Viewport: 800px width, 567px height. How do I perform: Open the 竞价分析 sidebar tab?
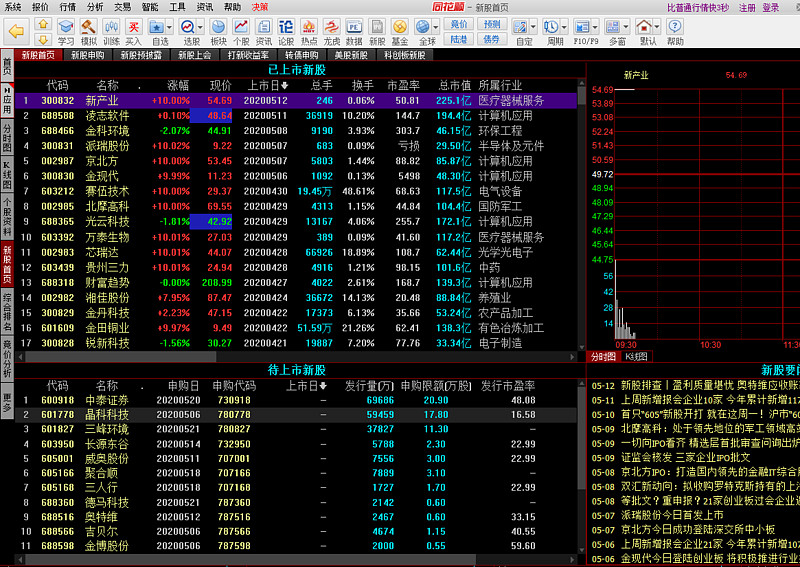tap(7, 359)
